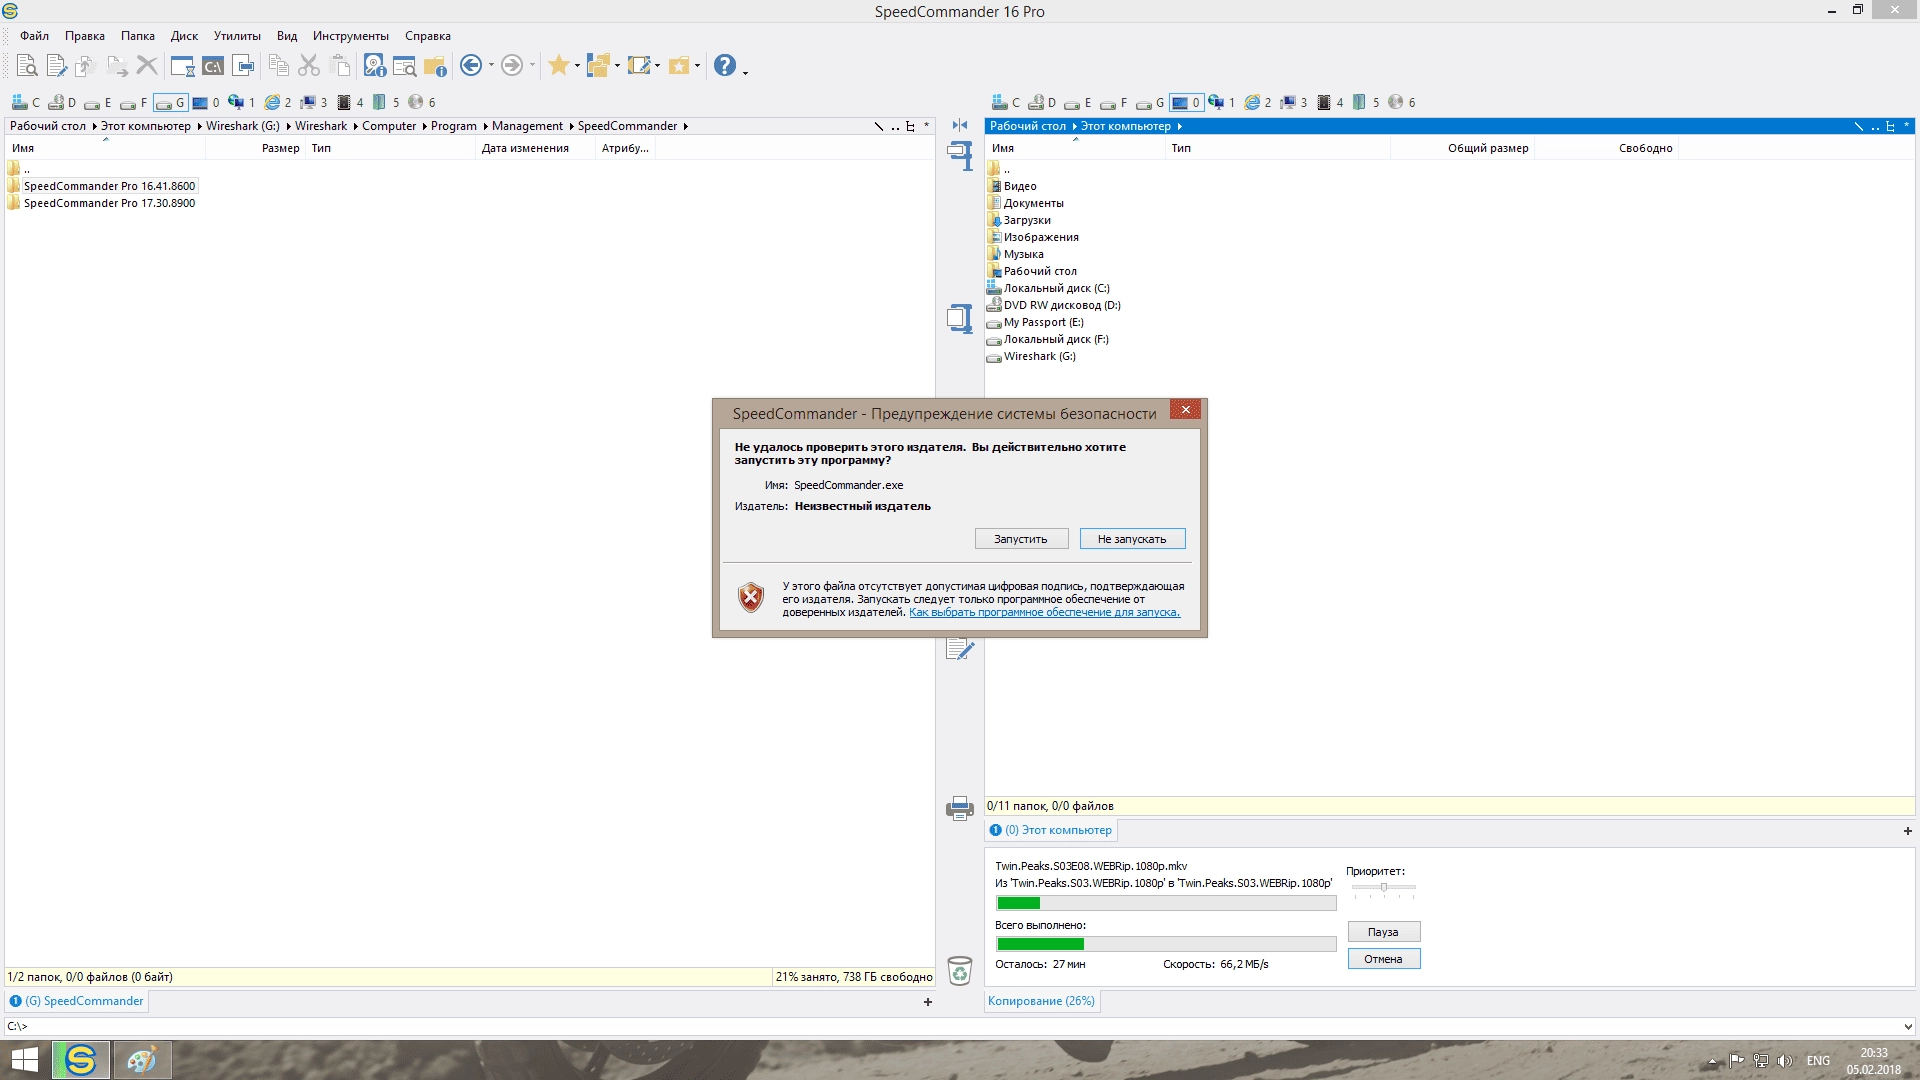Image resolution: width=1920 pixels, height=1080 pixels.
Task: Click the Отмена copy button
Action: [x=1383, y=959]
